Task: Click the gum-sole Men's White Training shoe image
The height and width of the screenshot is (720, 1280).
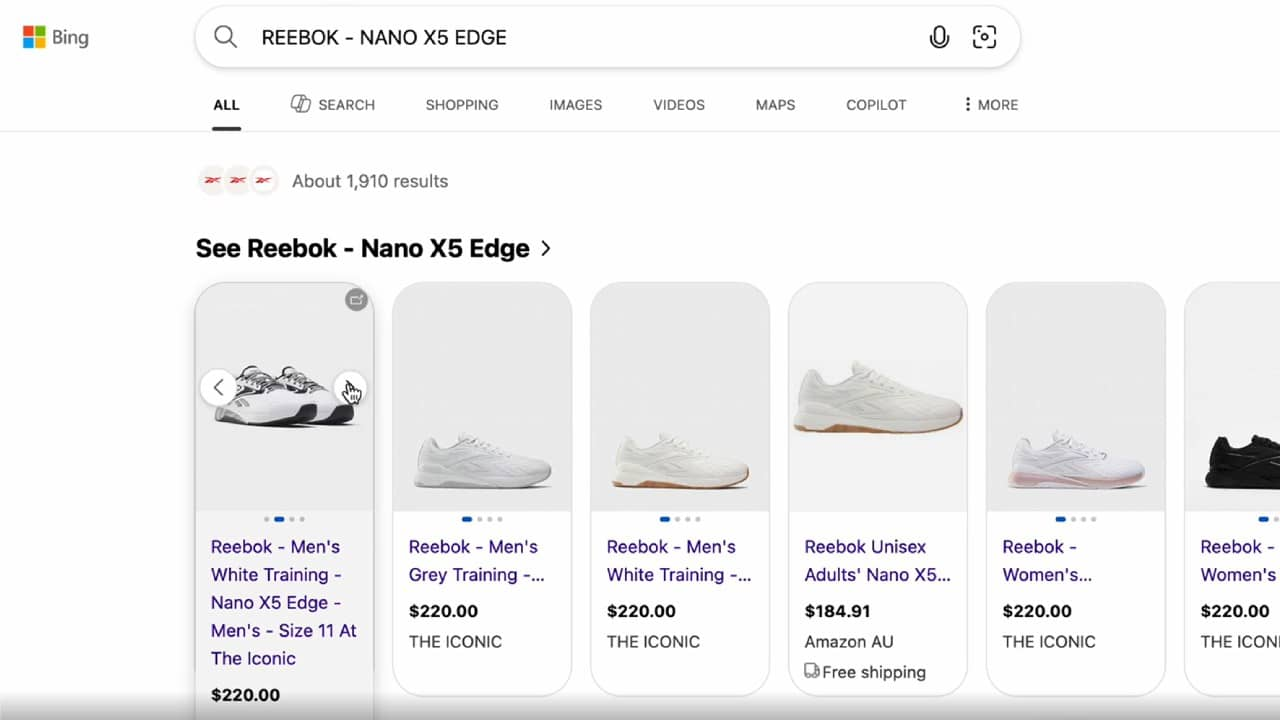Action: pos(680,396)
